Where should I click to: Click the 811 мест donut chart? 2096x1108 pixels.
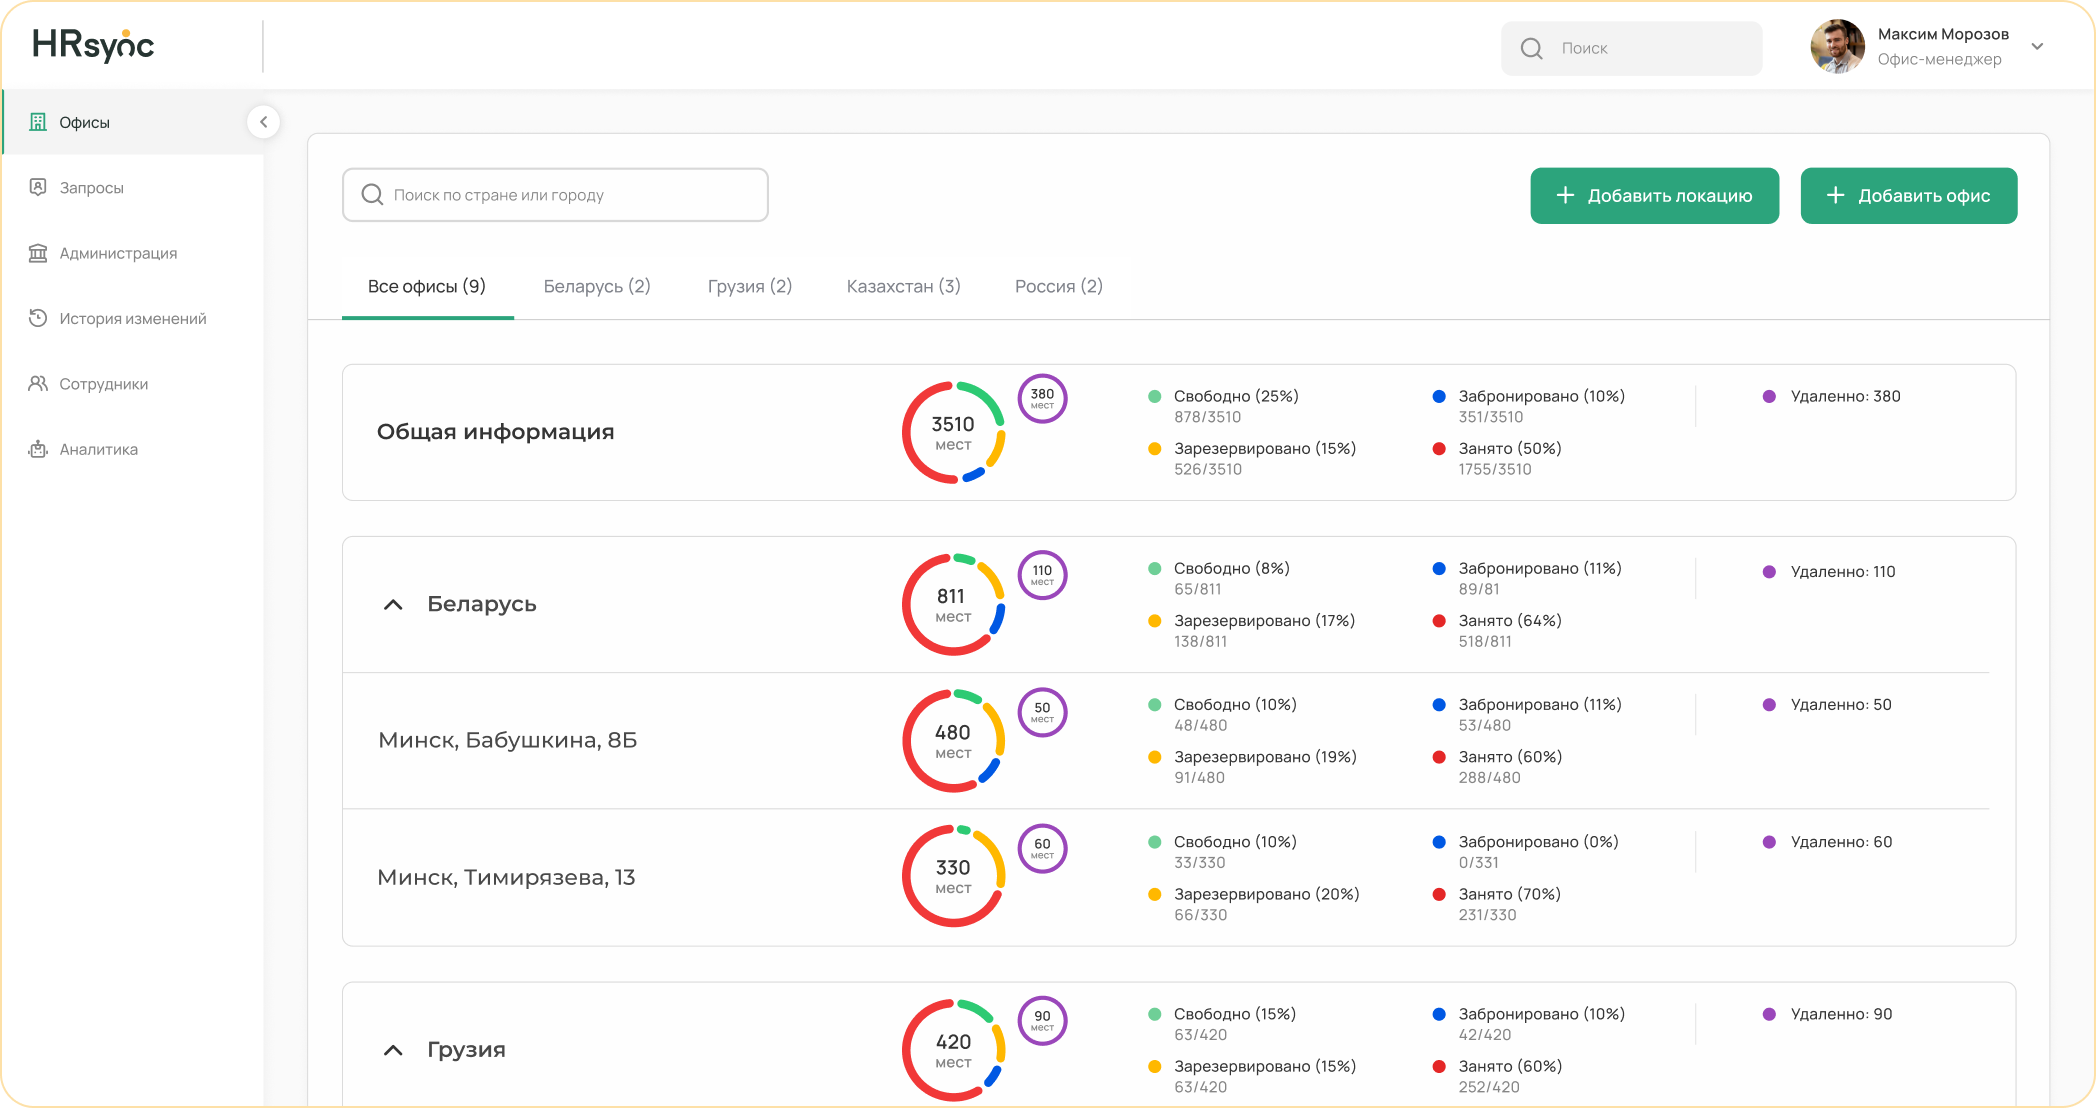953,605
